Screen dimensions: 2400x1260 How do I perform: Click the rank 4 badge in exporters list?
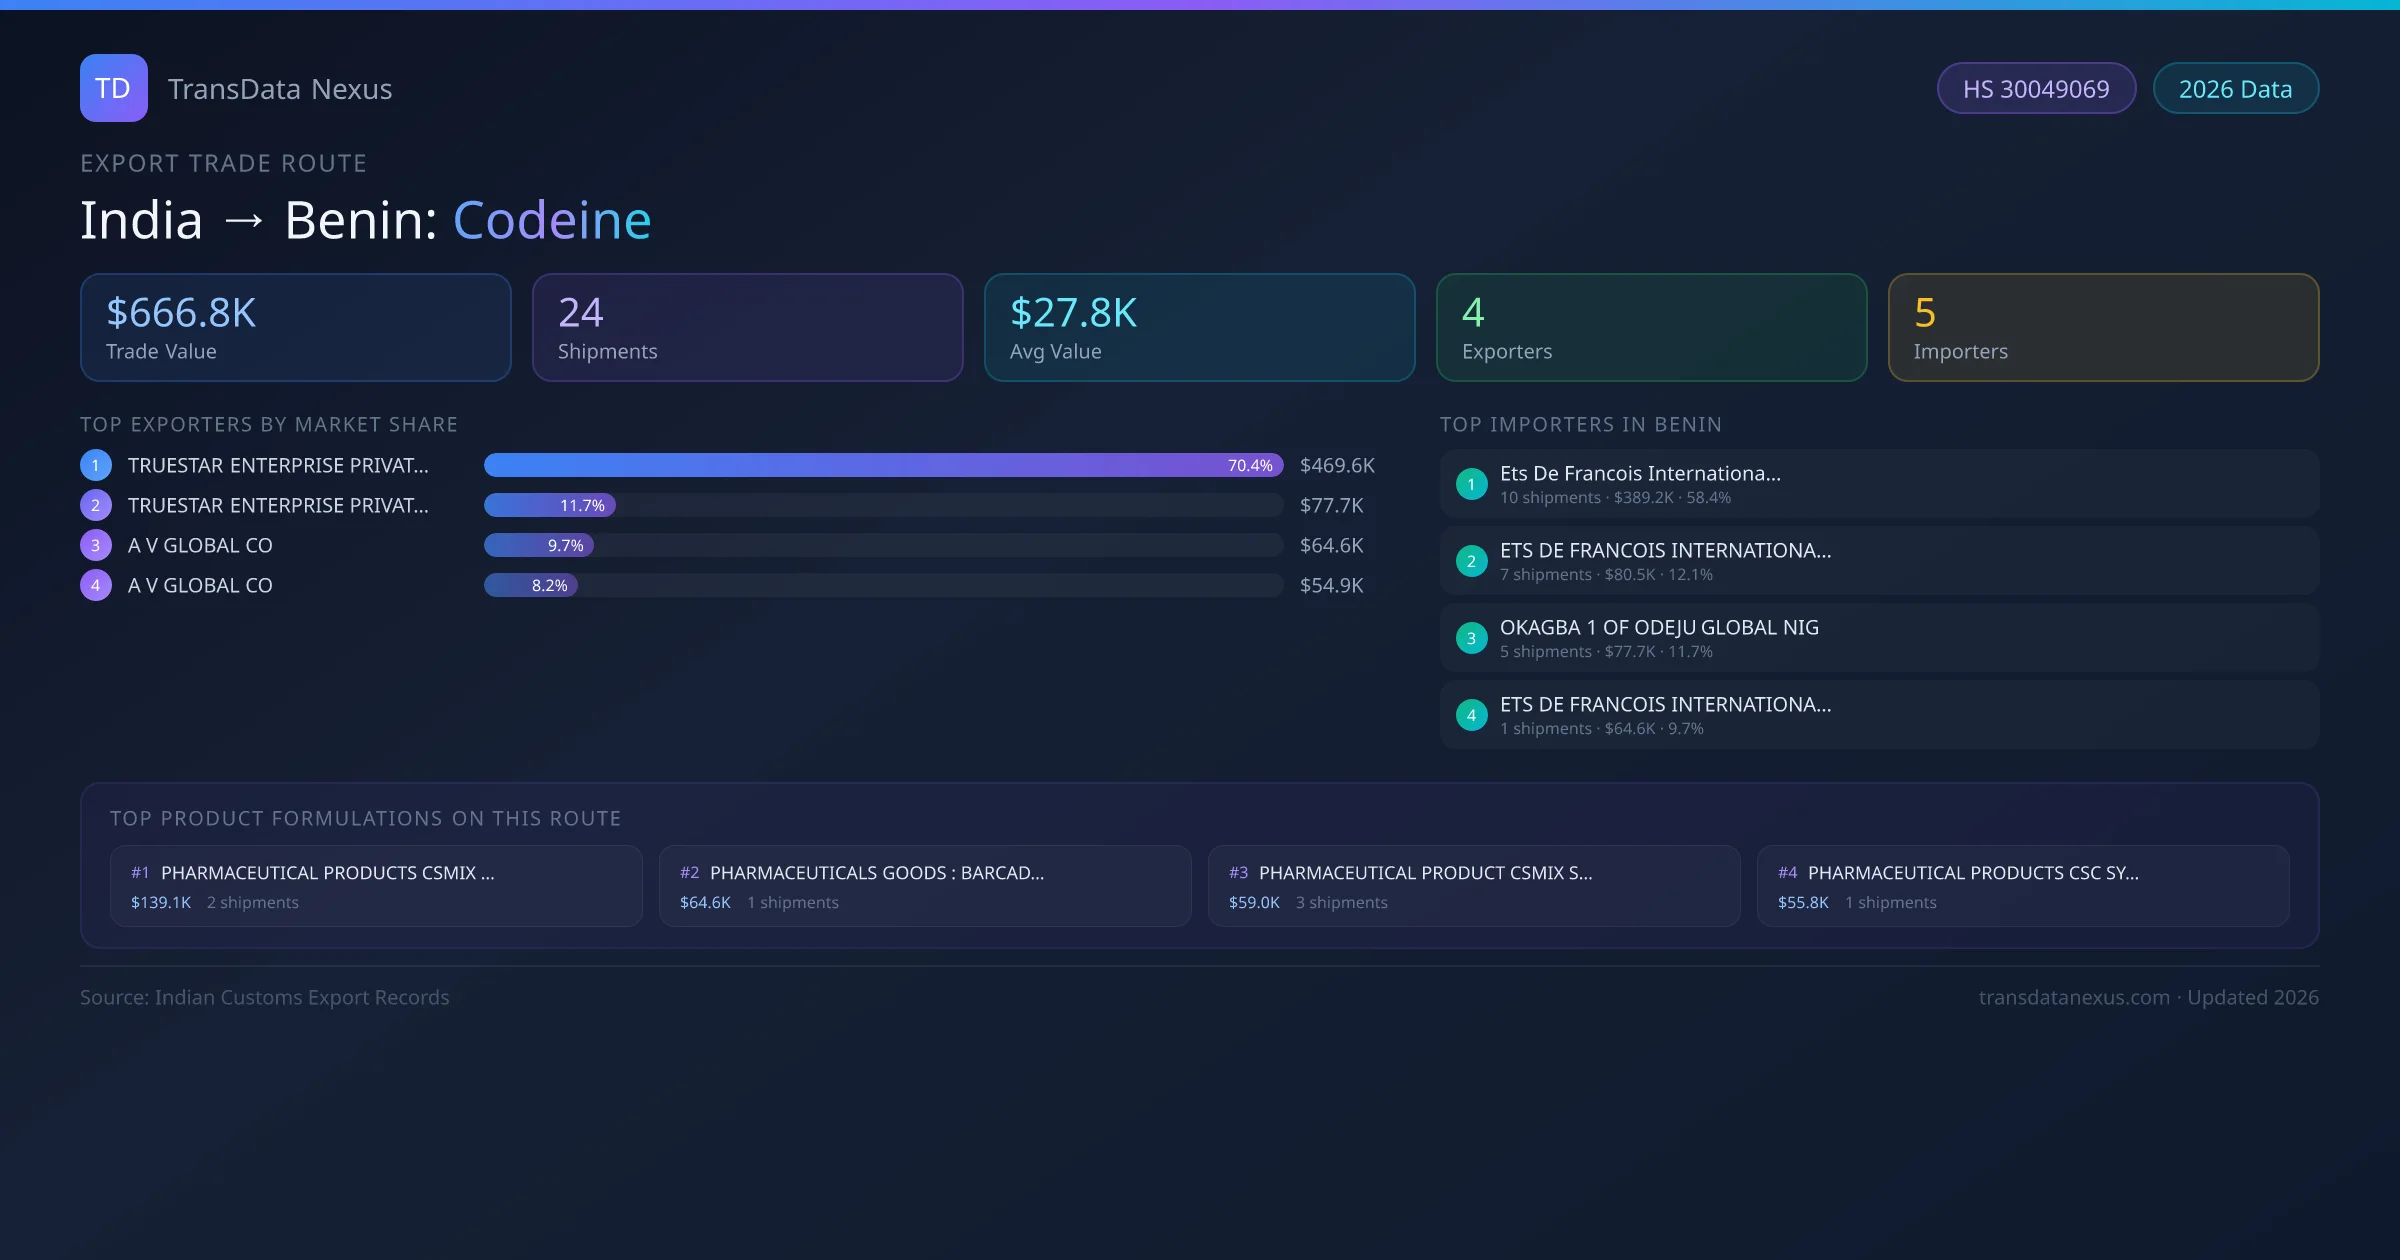[95, 585]
